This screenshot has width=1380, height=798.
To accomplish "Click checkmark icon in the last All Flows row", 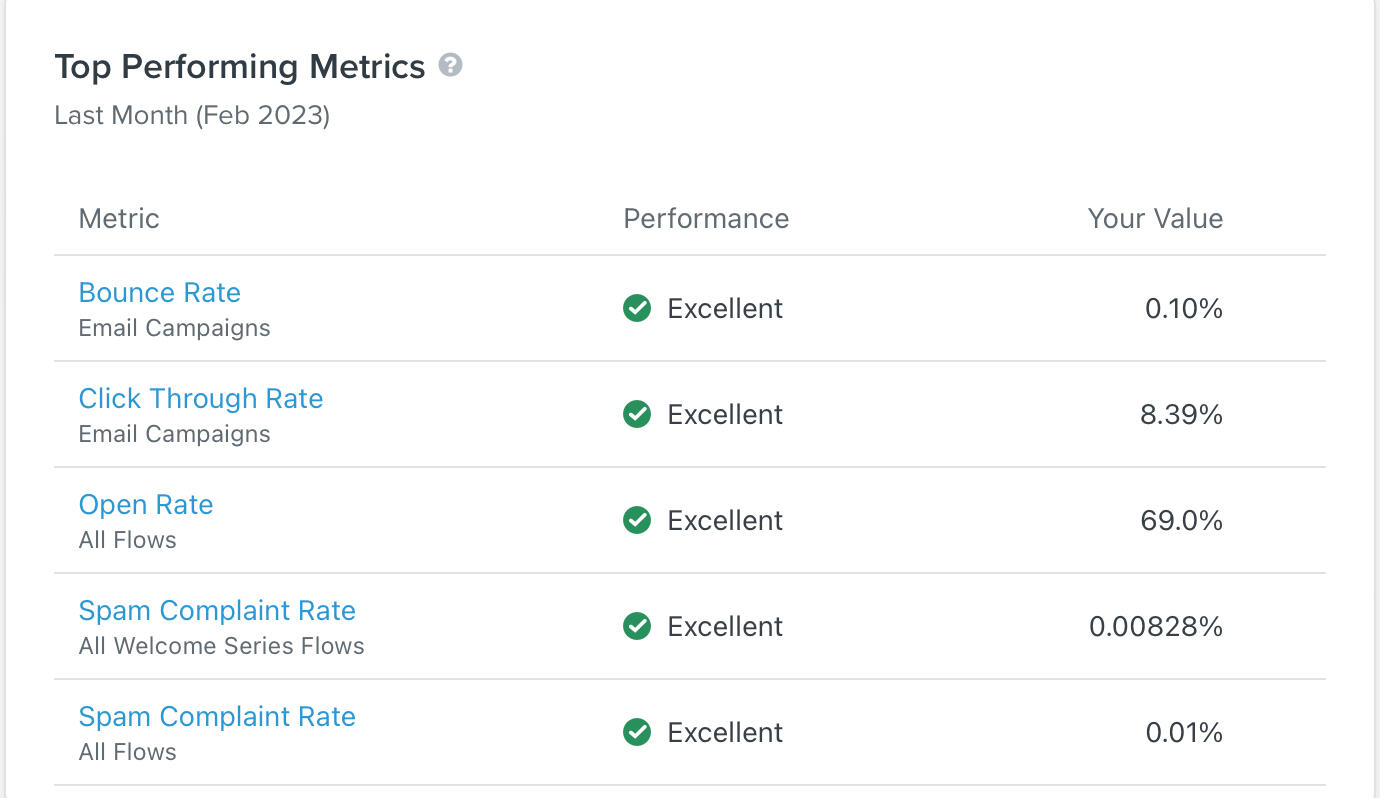I will [x=637, y=732].
